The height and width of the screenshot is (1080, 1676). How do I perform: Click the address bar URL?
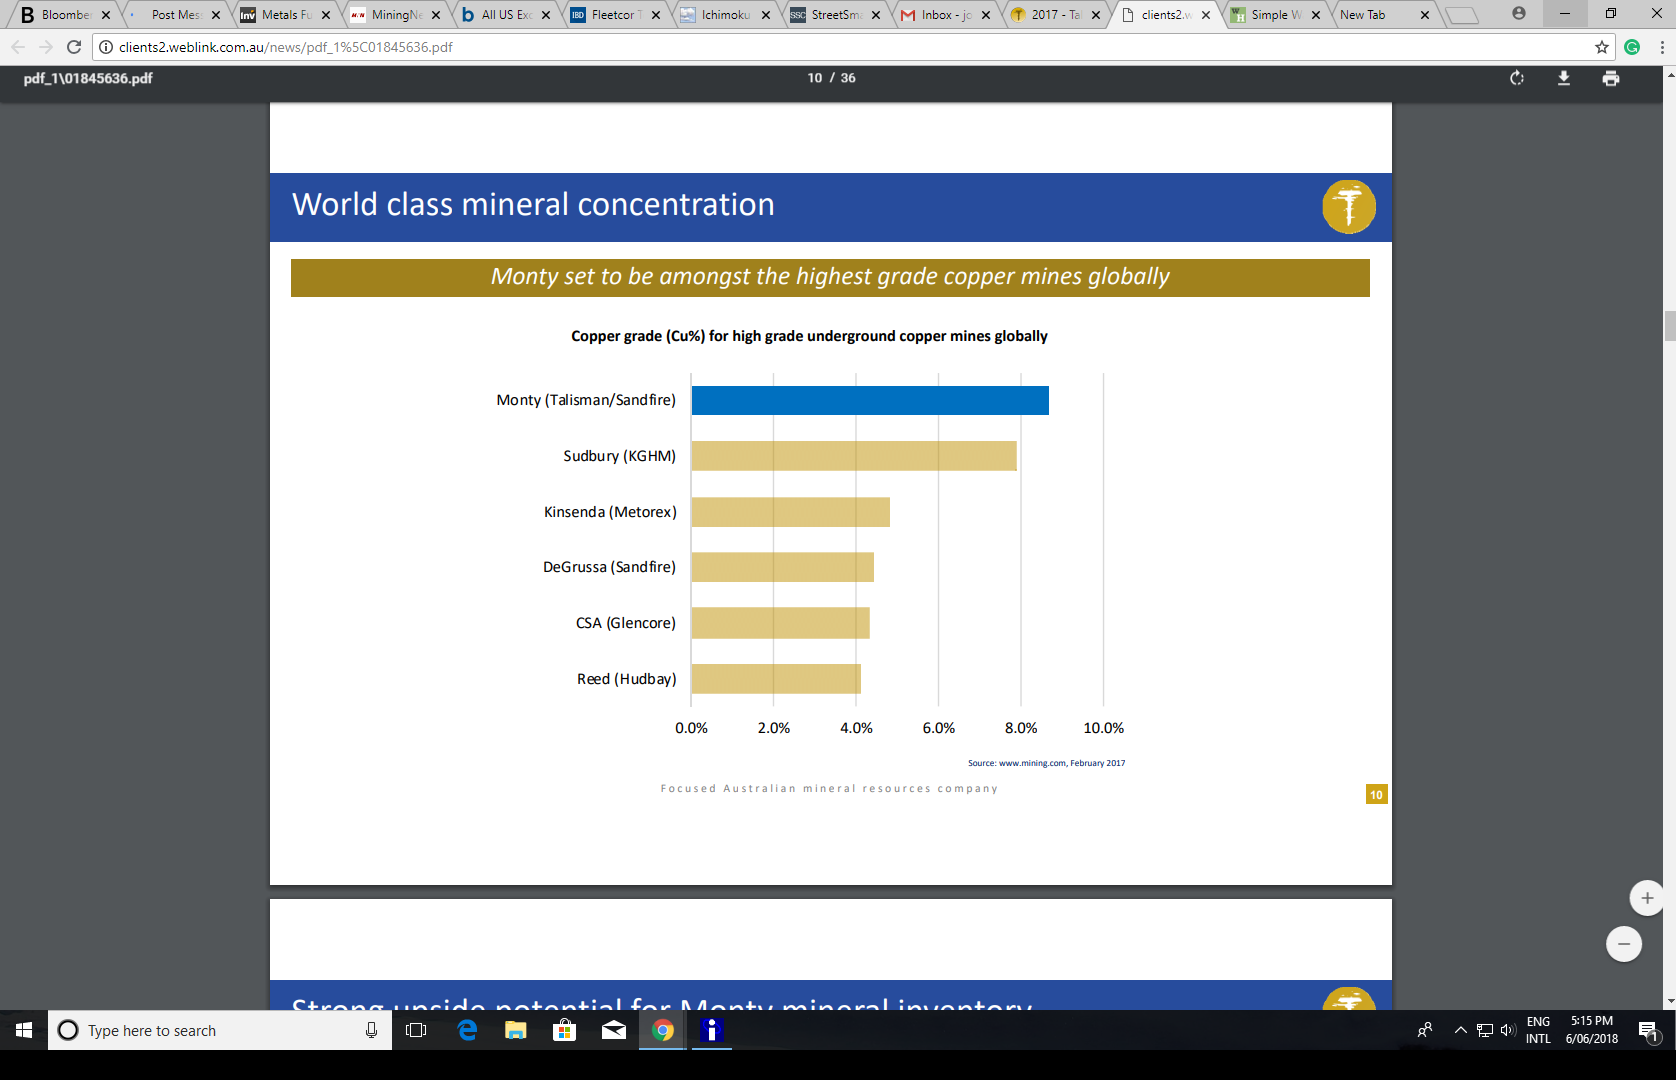coord(286,47)
